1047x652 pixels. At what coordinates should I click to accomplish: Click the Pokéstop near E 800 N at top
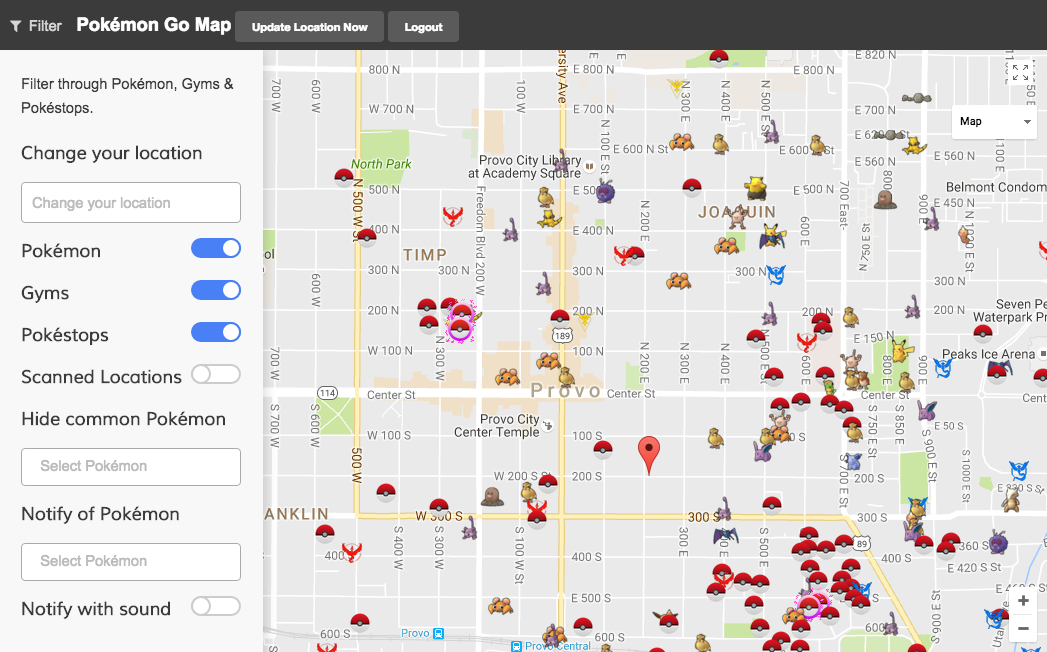718,59
